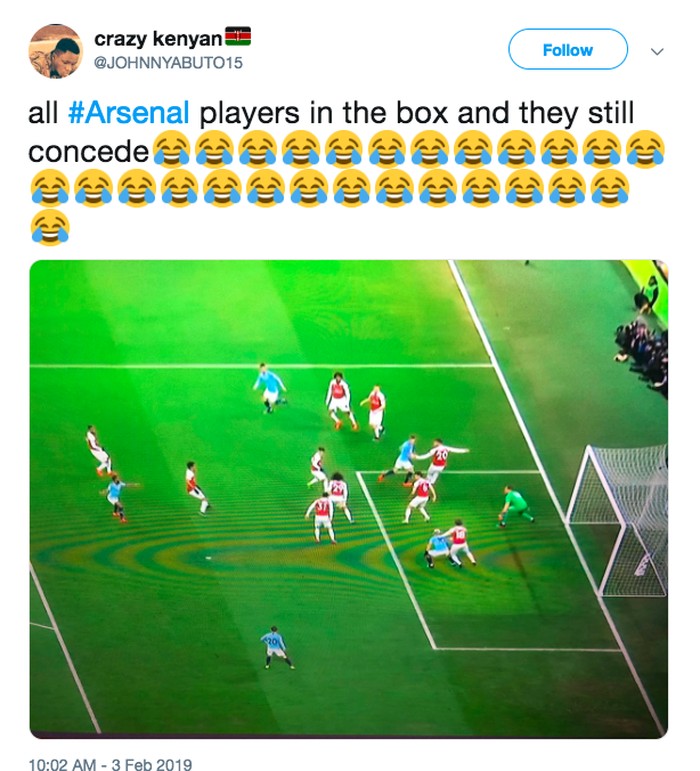Click the last laughing emoji on the "concede" line
The height and width of the screenshot is (771, 700).
(x=646, y=151)
